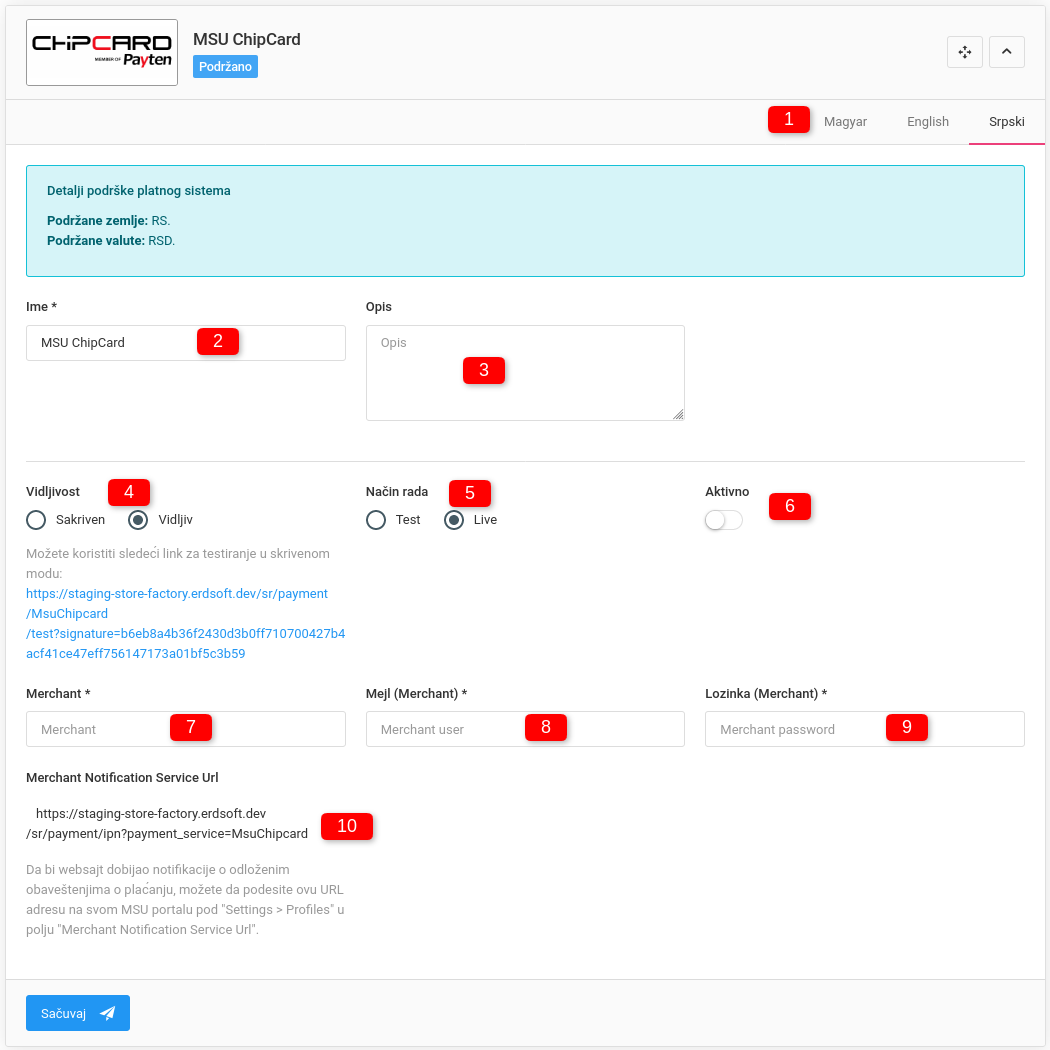Viewport: 1050px width, 1050px height.
Task: Click the Sačuvaj save button
Action: pyautogui.click(x=78, y=1013)
